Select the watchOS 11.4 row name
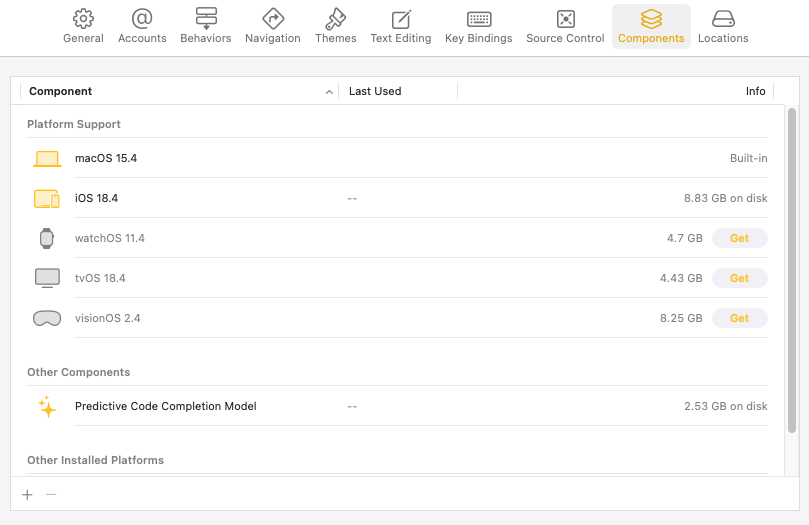This screenshot has height=525, width=809. 110,238
